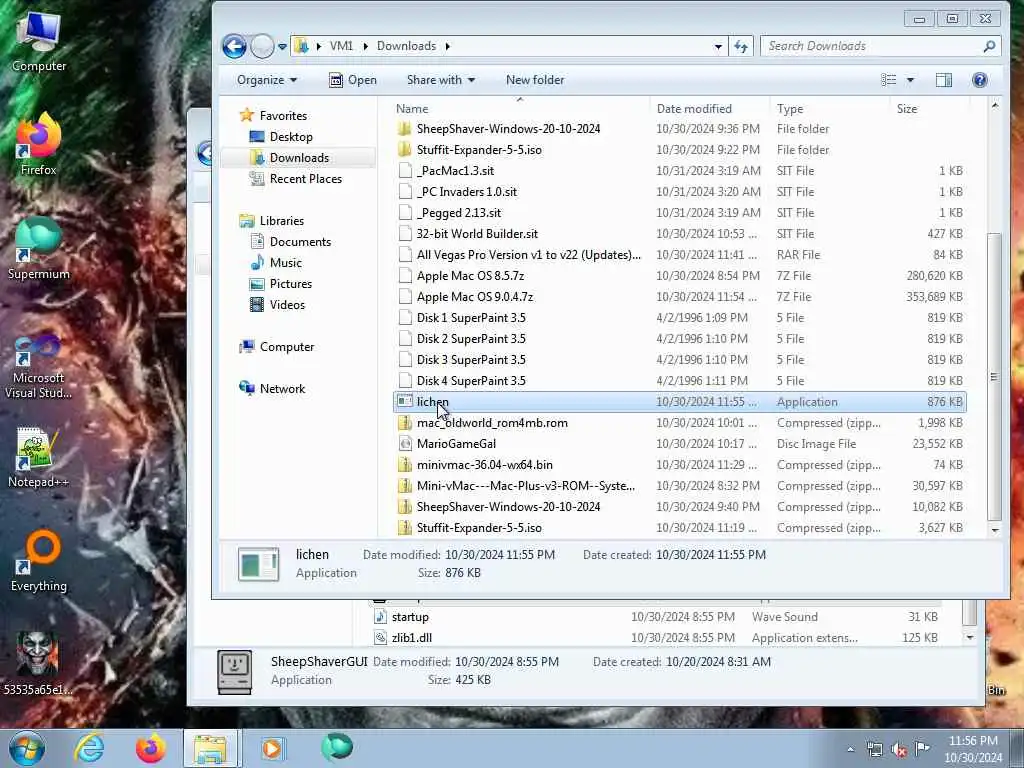Open Music library
Image resolution: width=1024 pixels, height=768 pixels.
tap(276, 263)
